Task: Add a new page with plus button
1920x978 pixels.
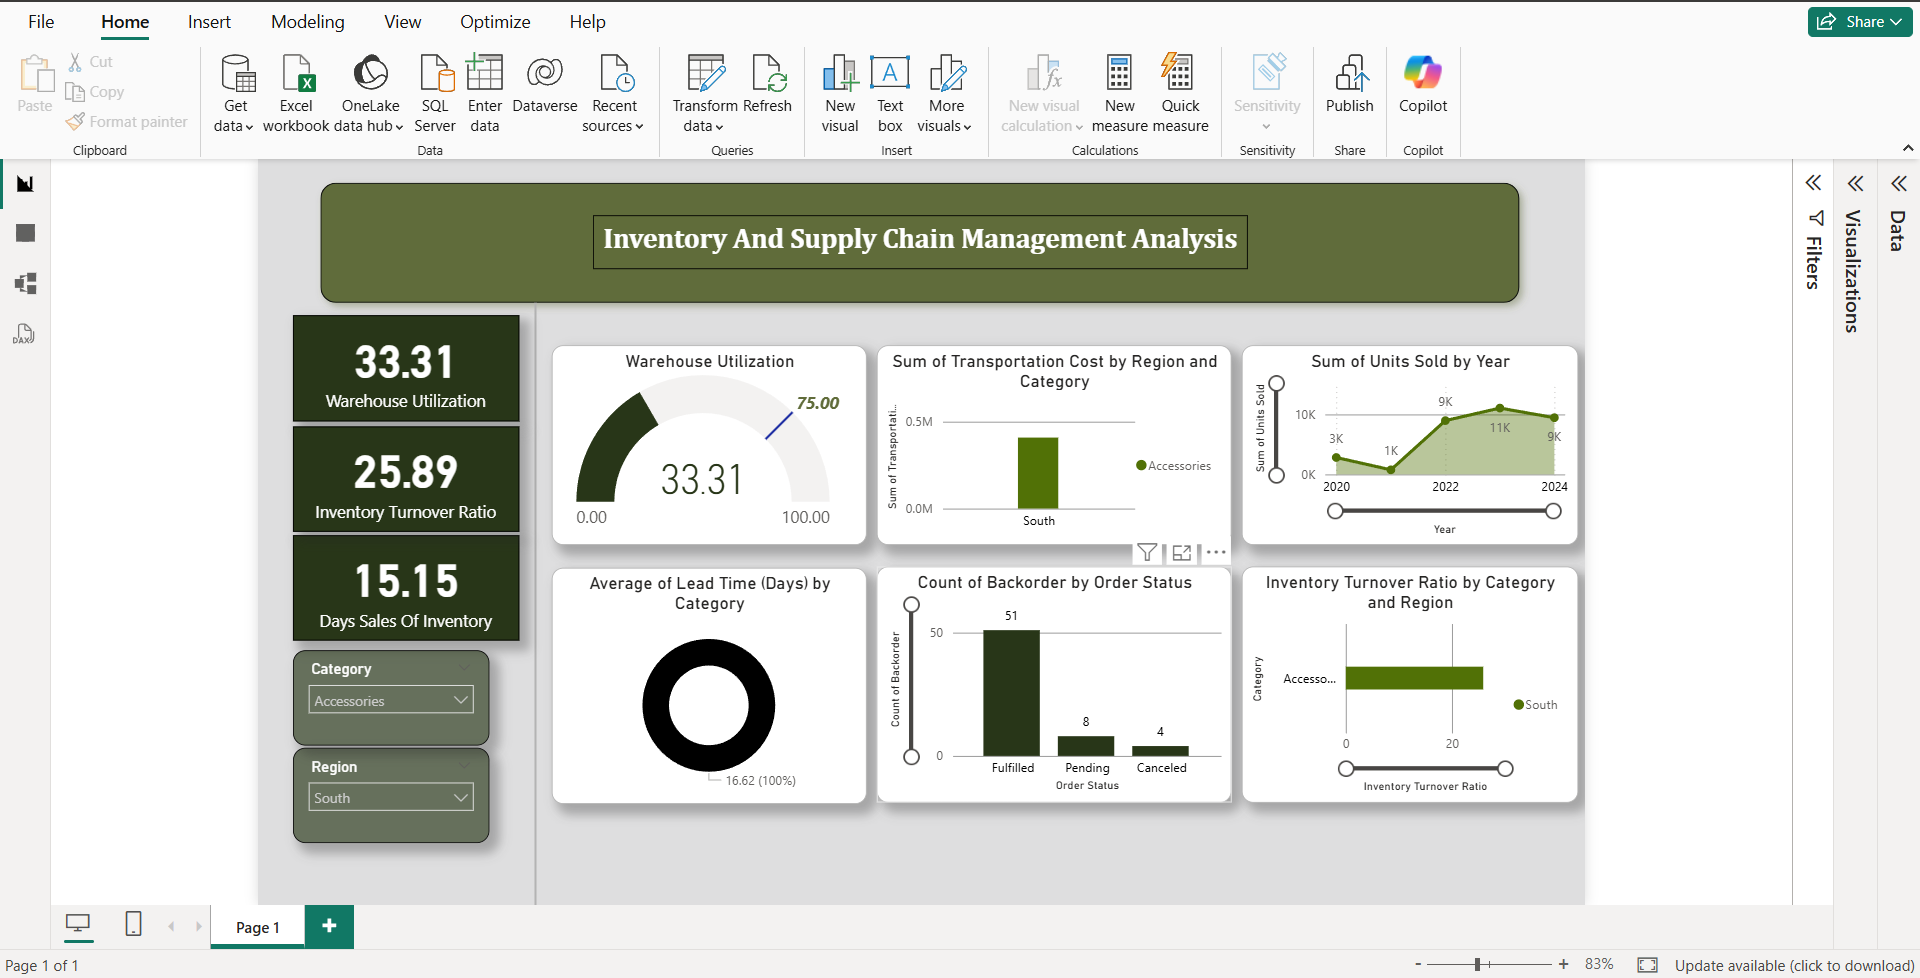Action: click(329, 926)
